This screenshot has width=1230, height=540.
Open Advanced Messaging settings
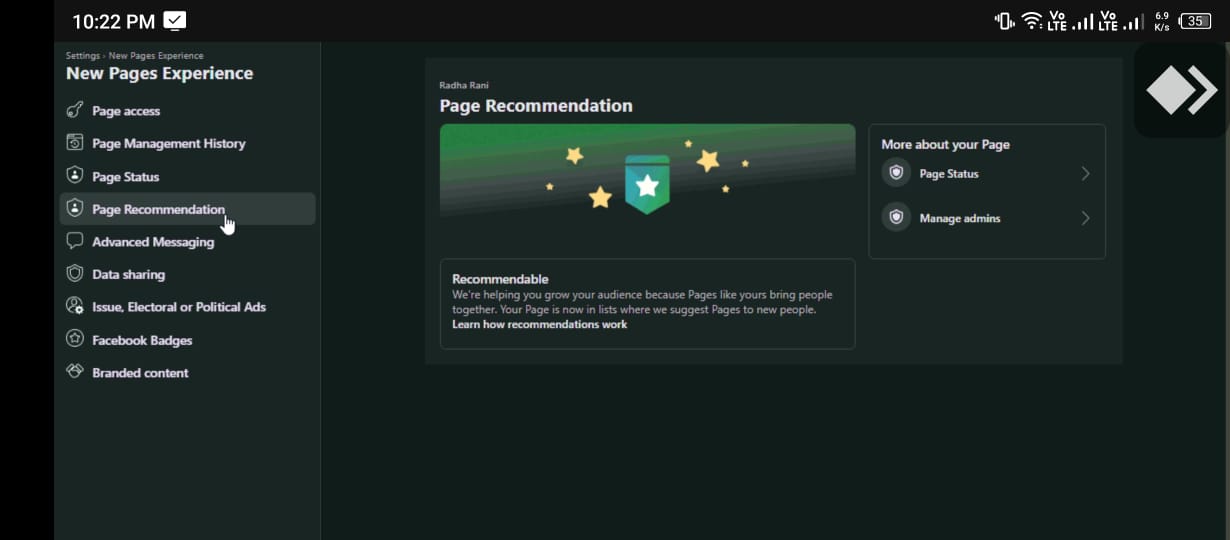click(188, 241)
